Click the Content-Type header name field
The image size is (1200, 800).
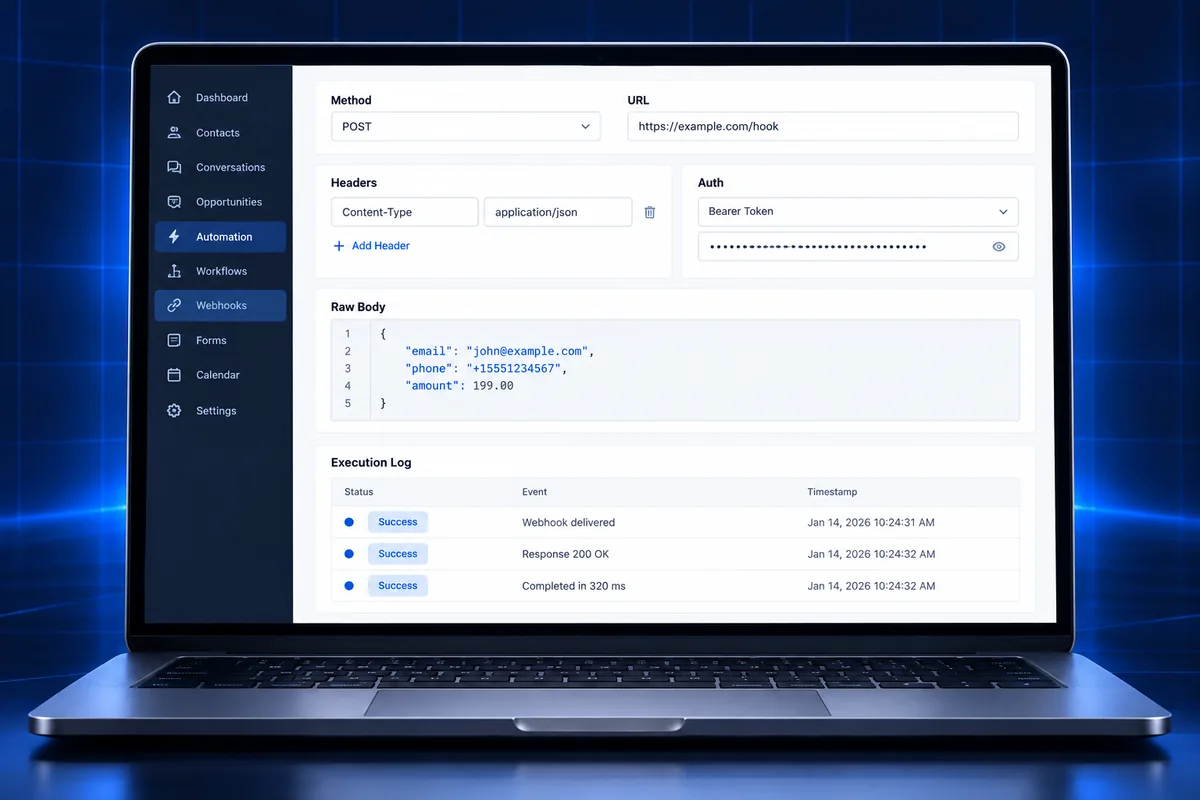pos(405,212)
